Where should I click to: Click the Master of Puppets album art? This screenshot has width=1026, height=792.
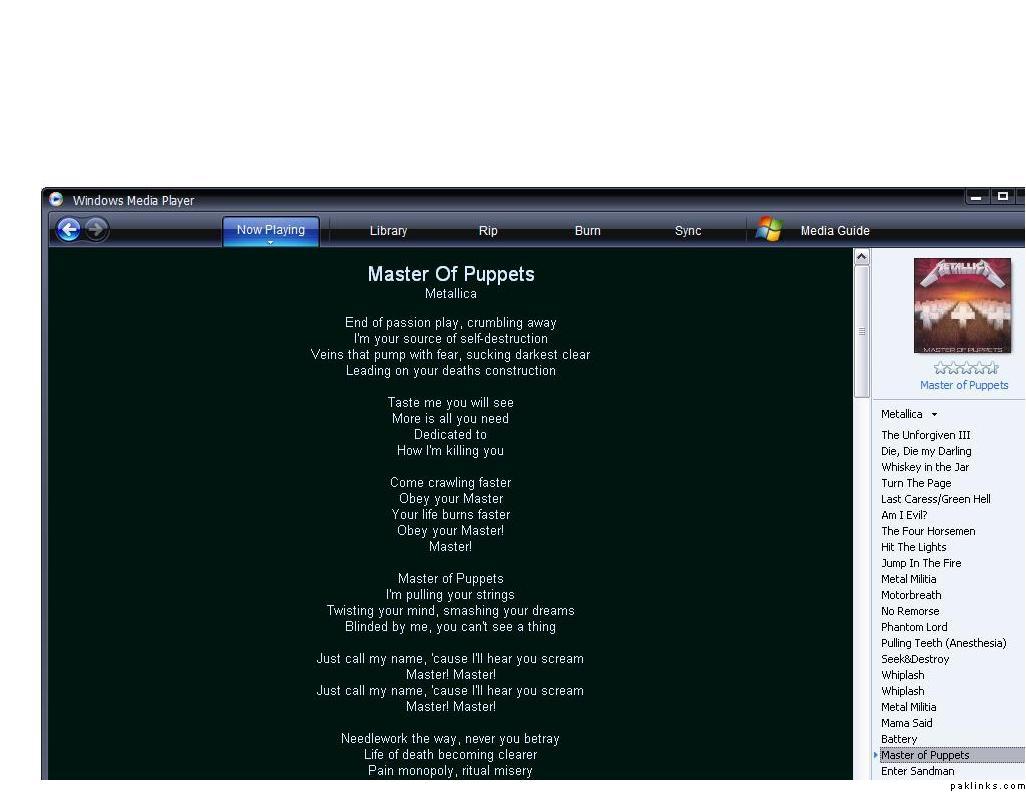click(x=962, y=305)
